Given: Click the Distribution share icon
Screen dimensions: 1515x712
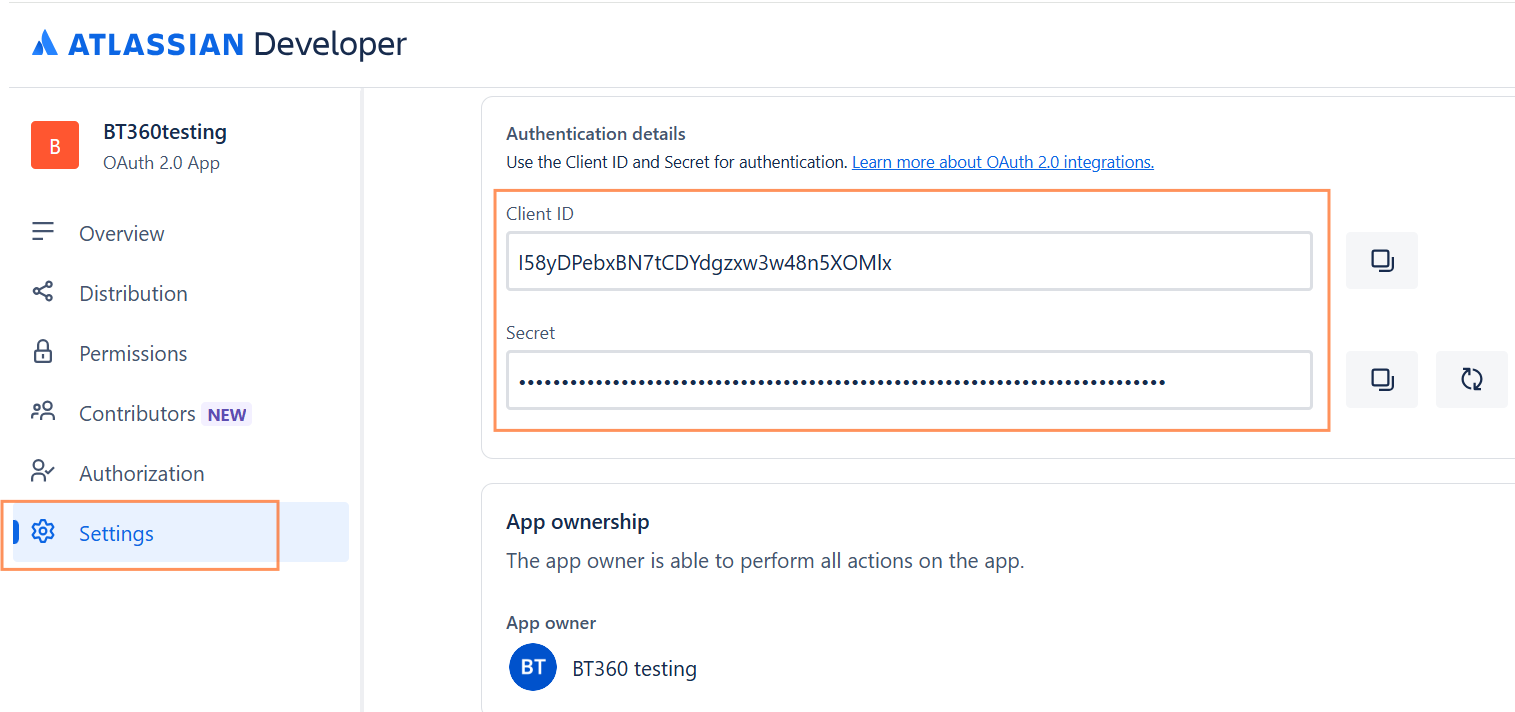Looking at the screenshot, I should pos(42,292).
